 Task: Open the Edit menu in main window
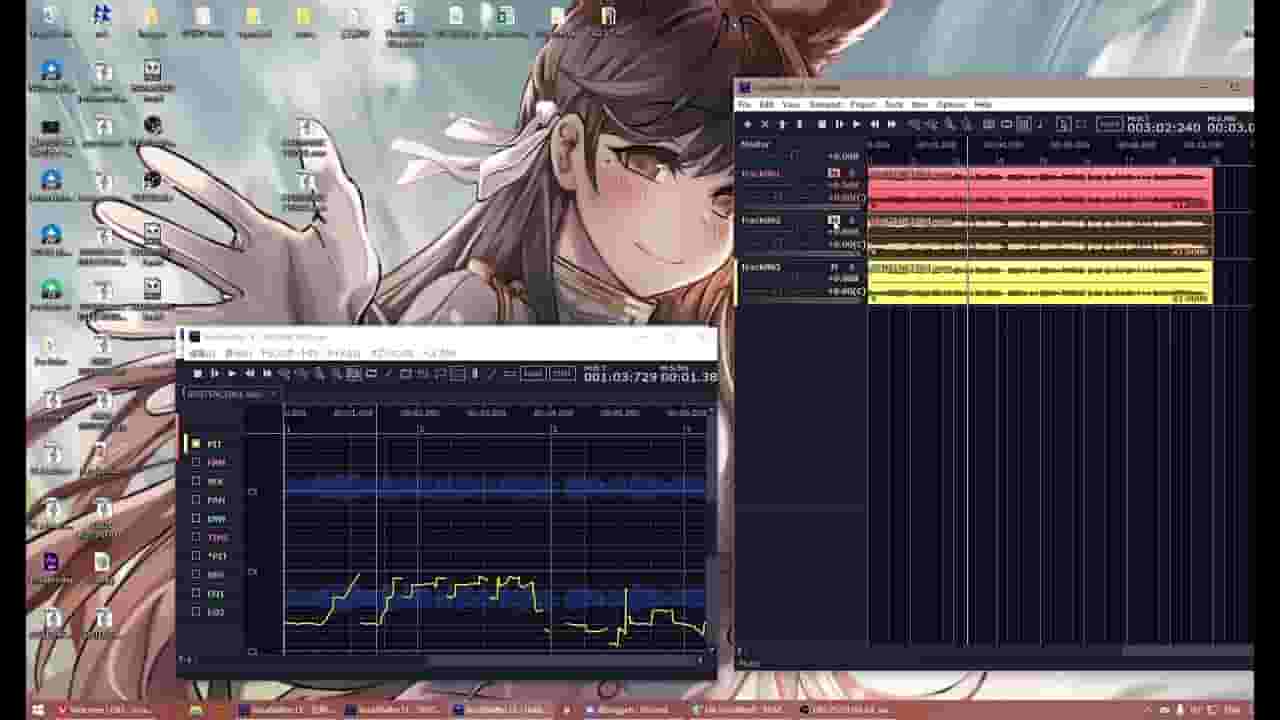766,104
